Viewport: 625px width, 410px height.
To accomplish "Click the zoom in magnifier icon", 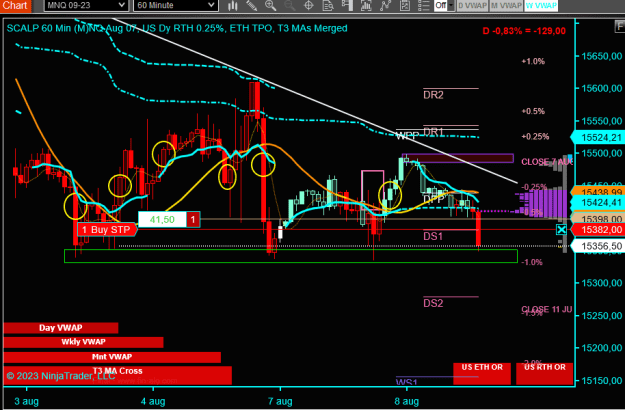I will click(x=271, y=6).
